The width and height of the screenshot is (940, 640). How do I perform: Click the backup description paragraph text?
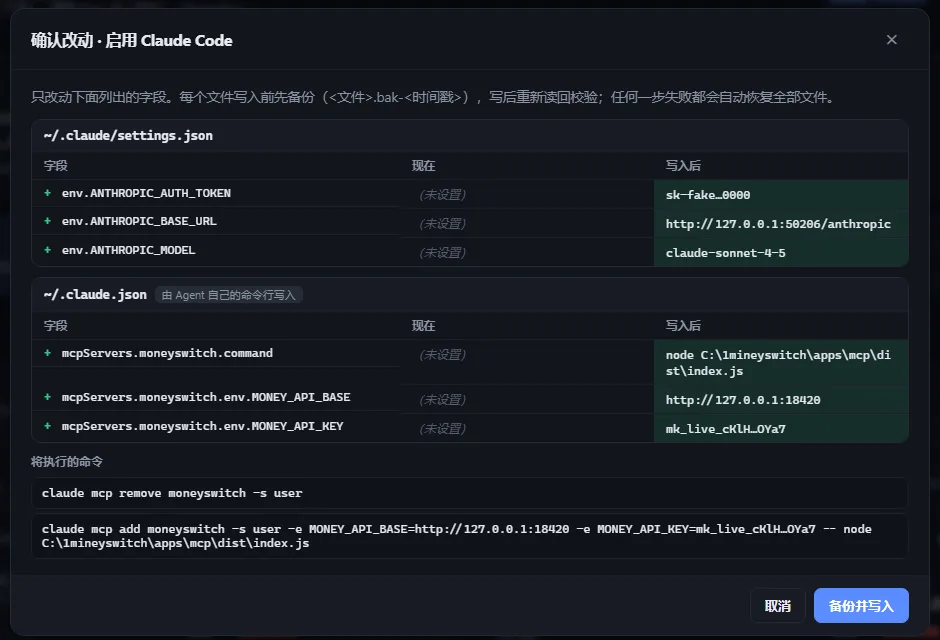coord(433,96)
